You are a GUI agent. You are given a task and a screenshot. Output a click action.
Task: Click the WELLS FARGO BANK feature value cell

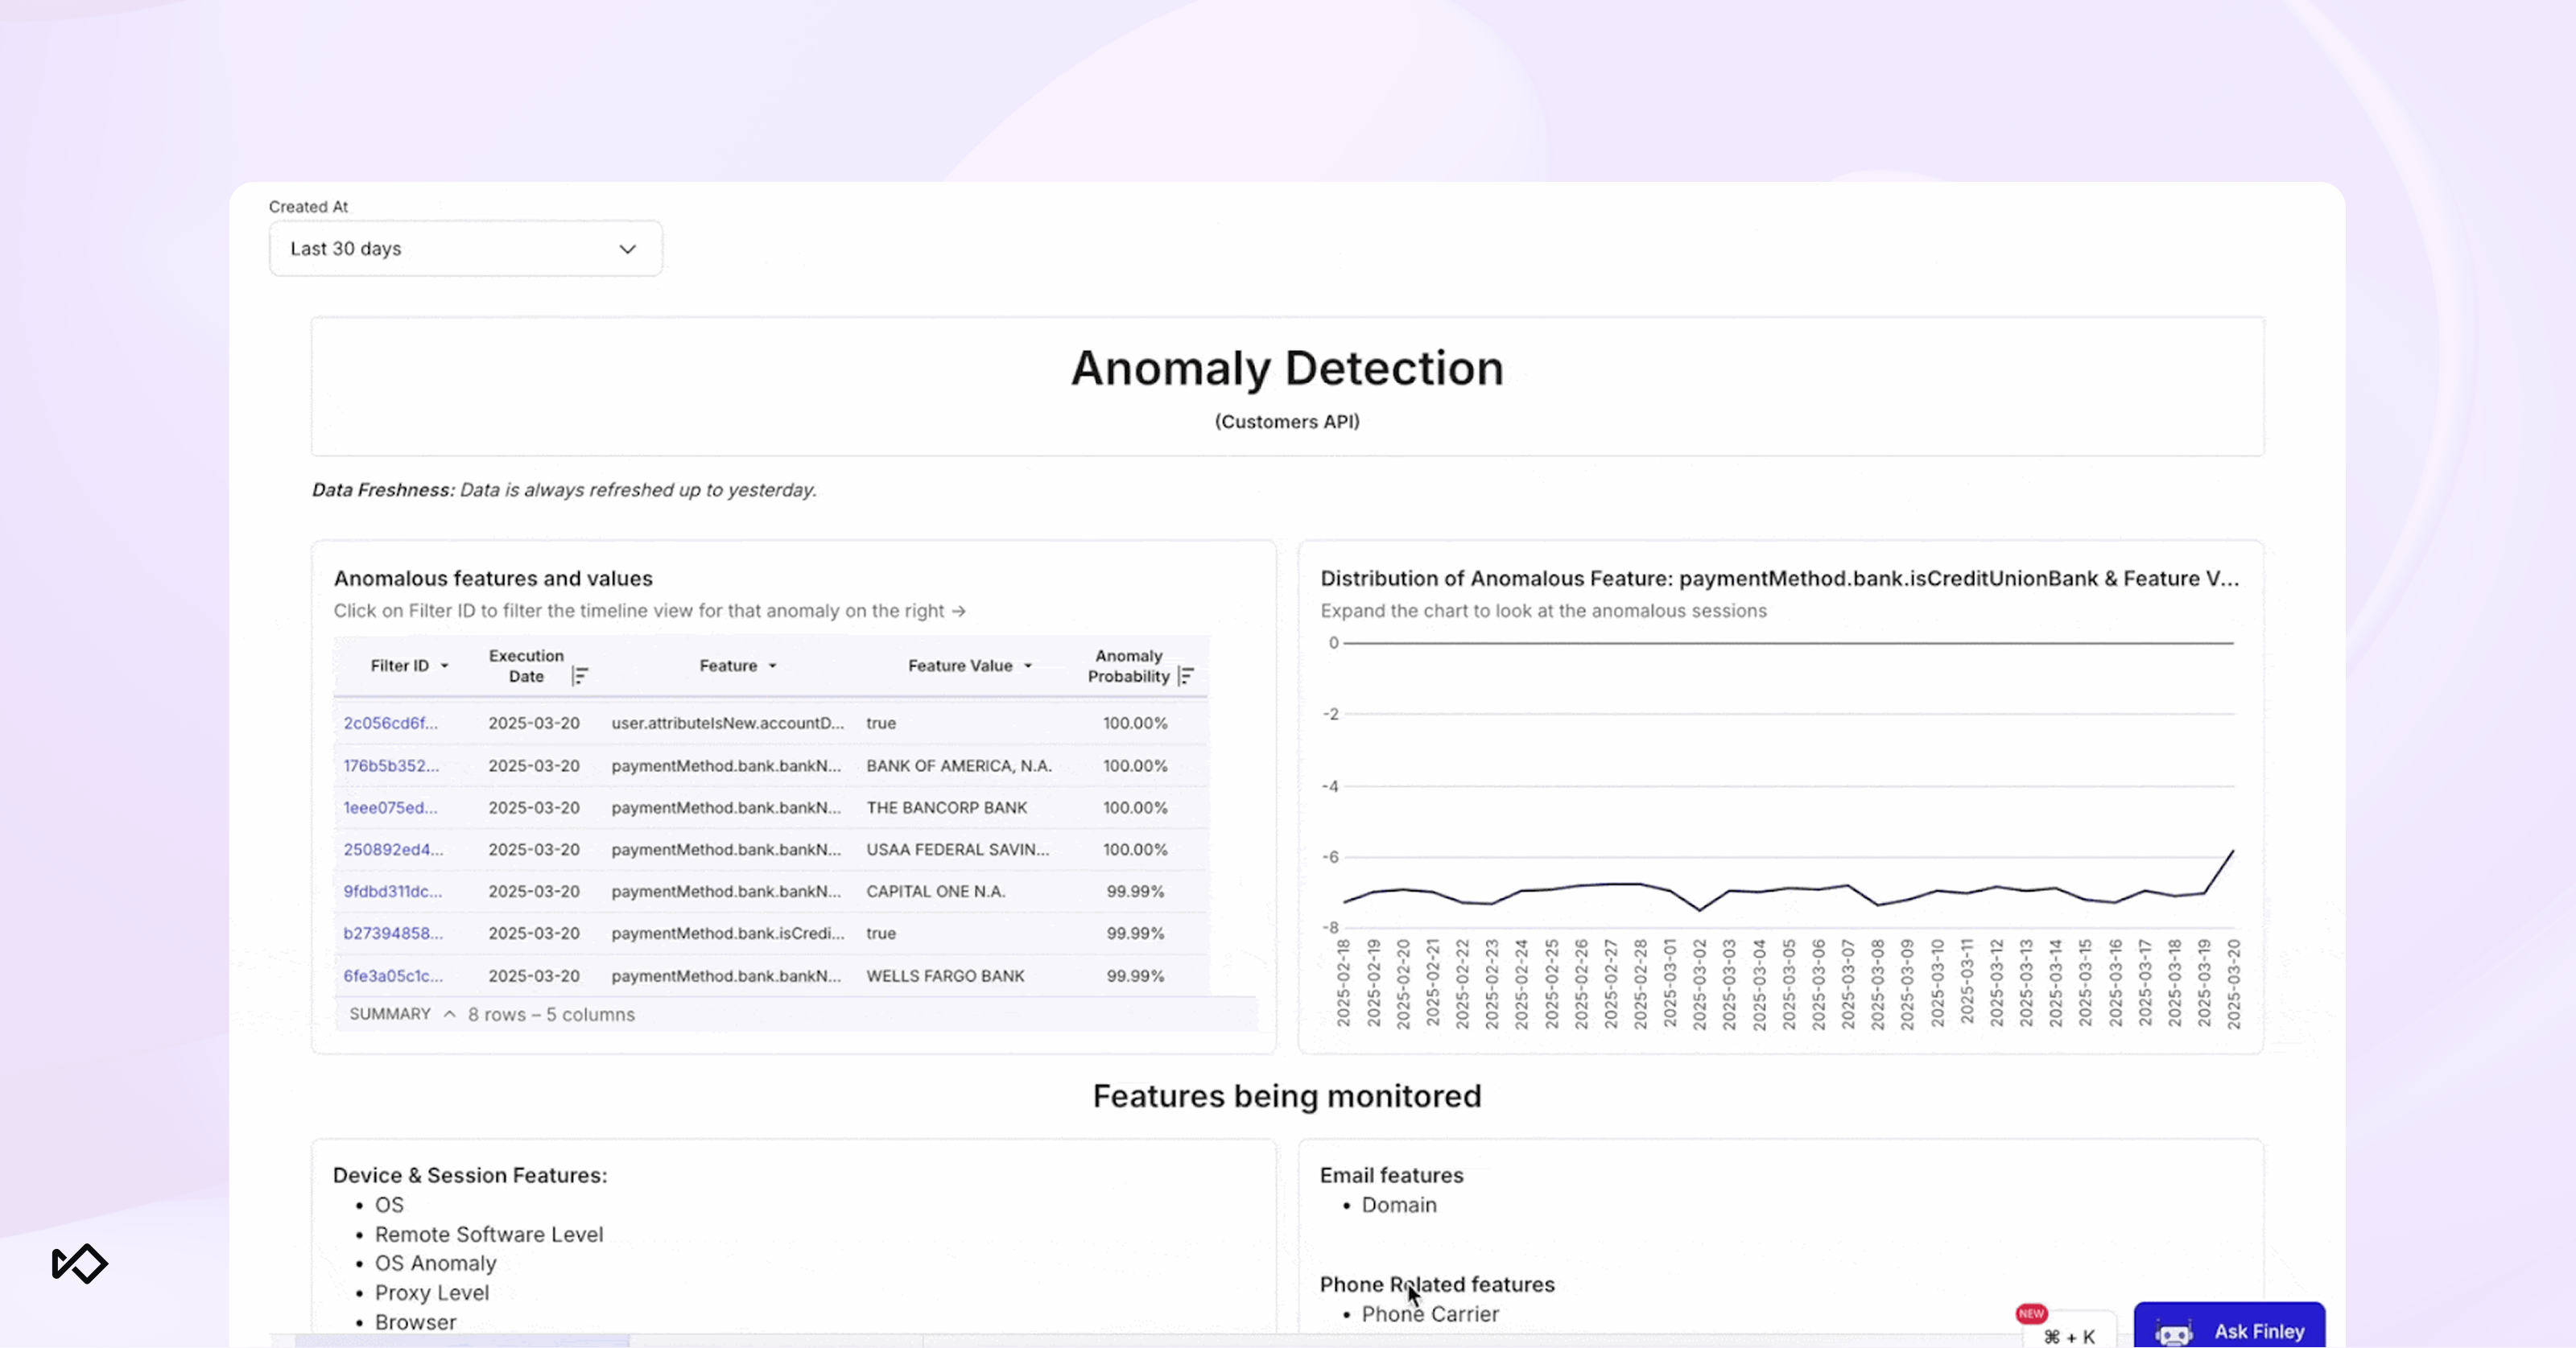945,976
